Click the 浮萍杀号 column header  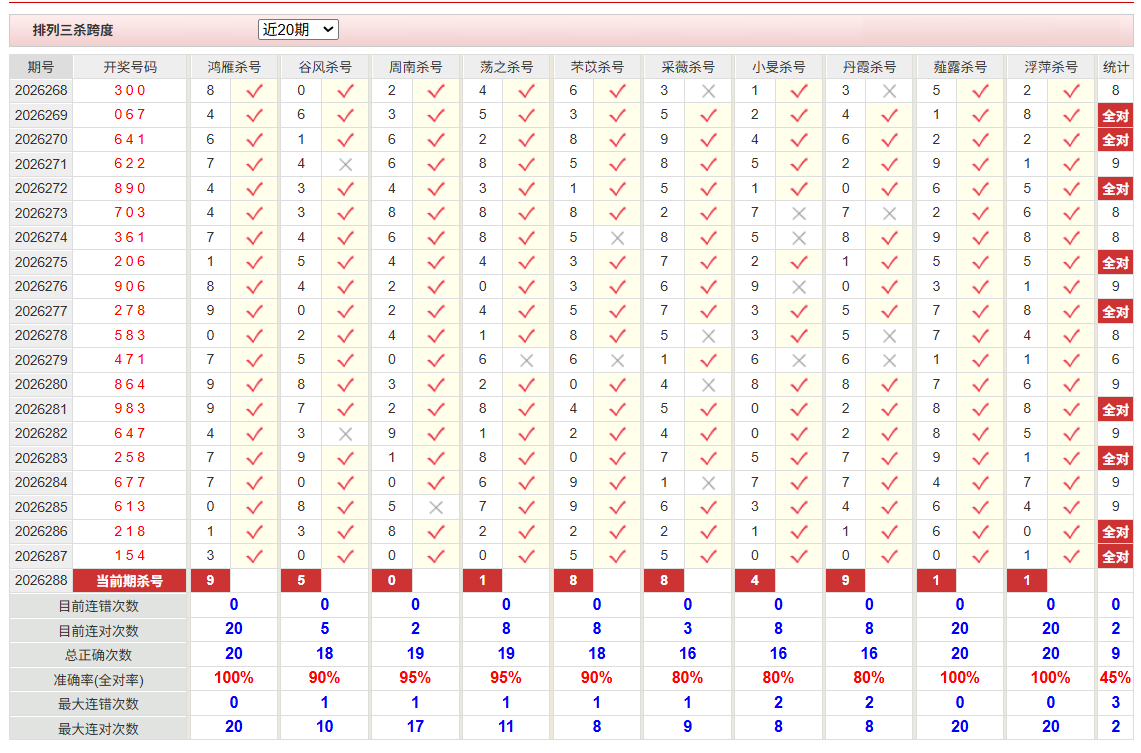coord(1050,67)
